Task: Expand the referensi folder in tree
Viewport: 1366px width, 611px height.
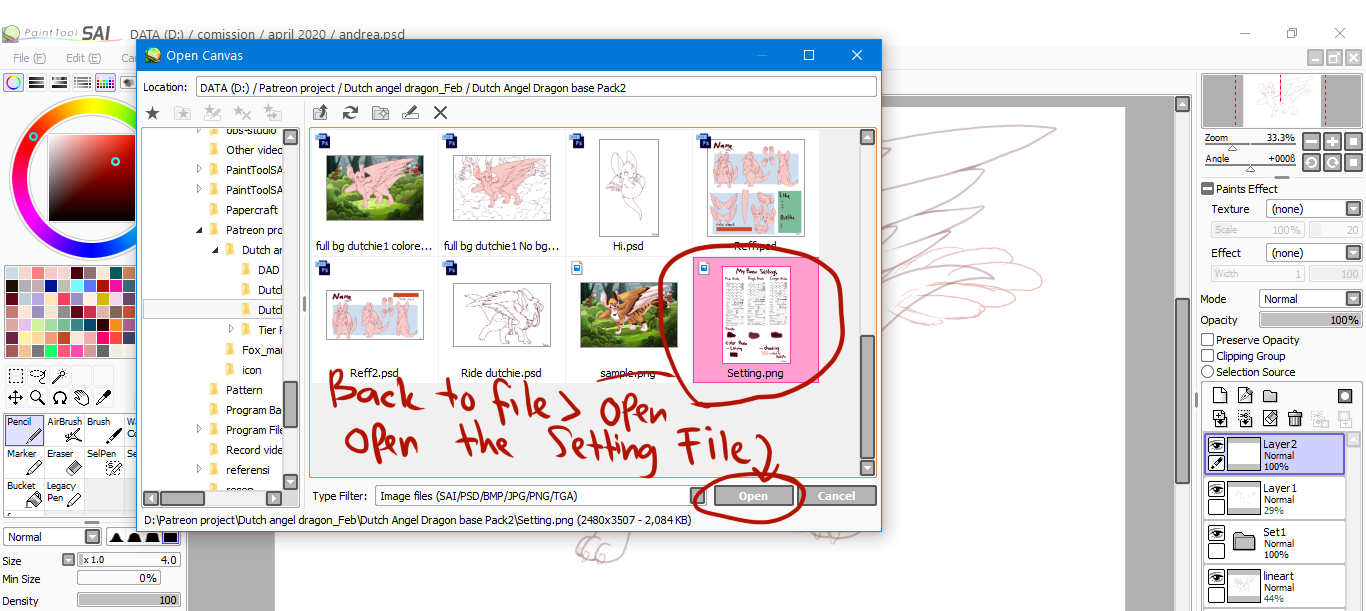Action: (x=199, y=470)
